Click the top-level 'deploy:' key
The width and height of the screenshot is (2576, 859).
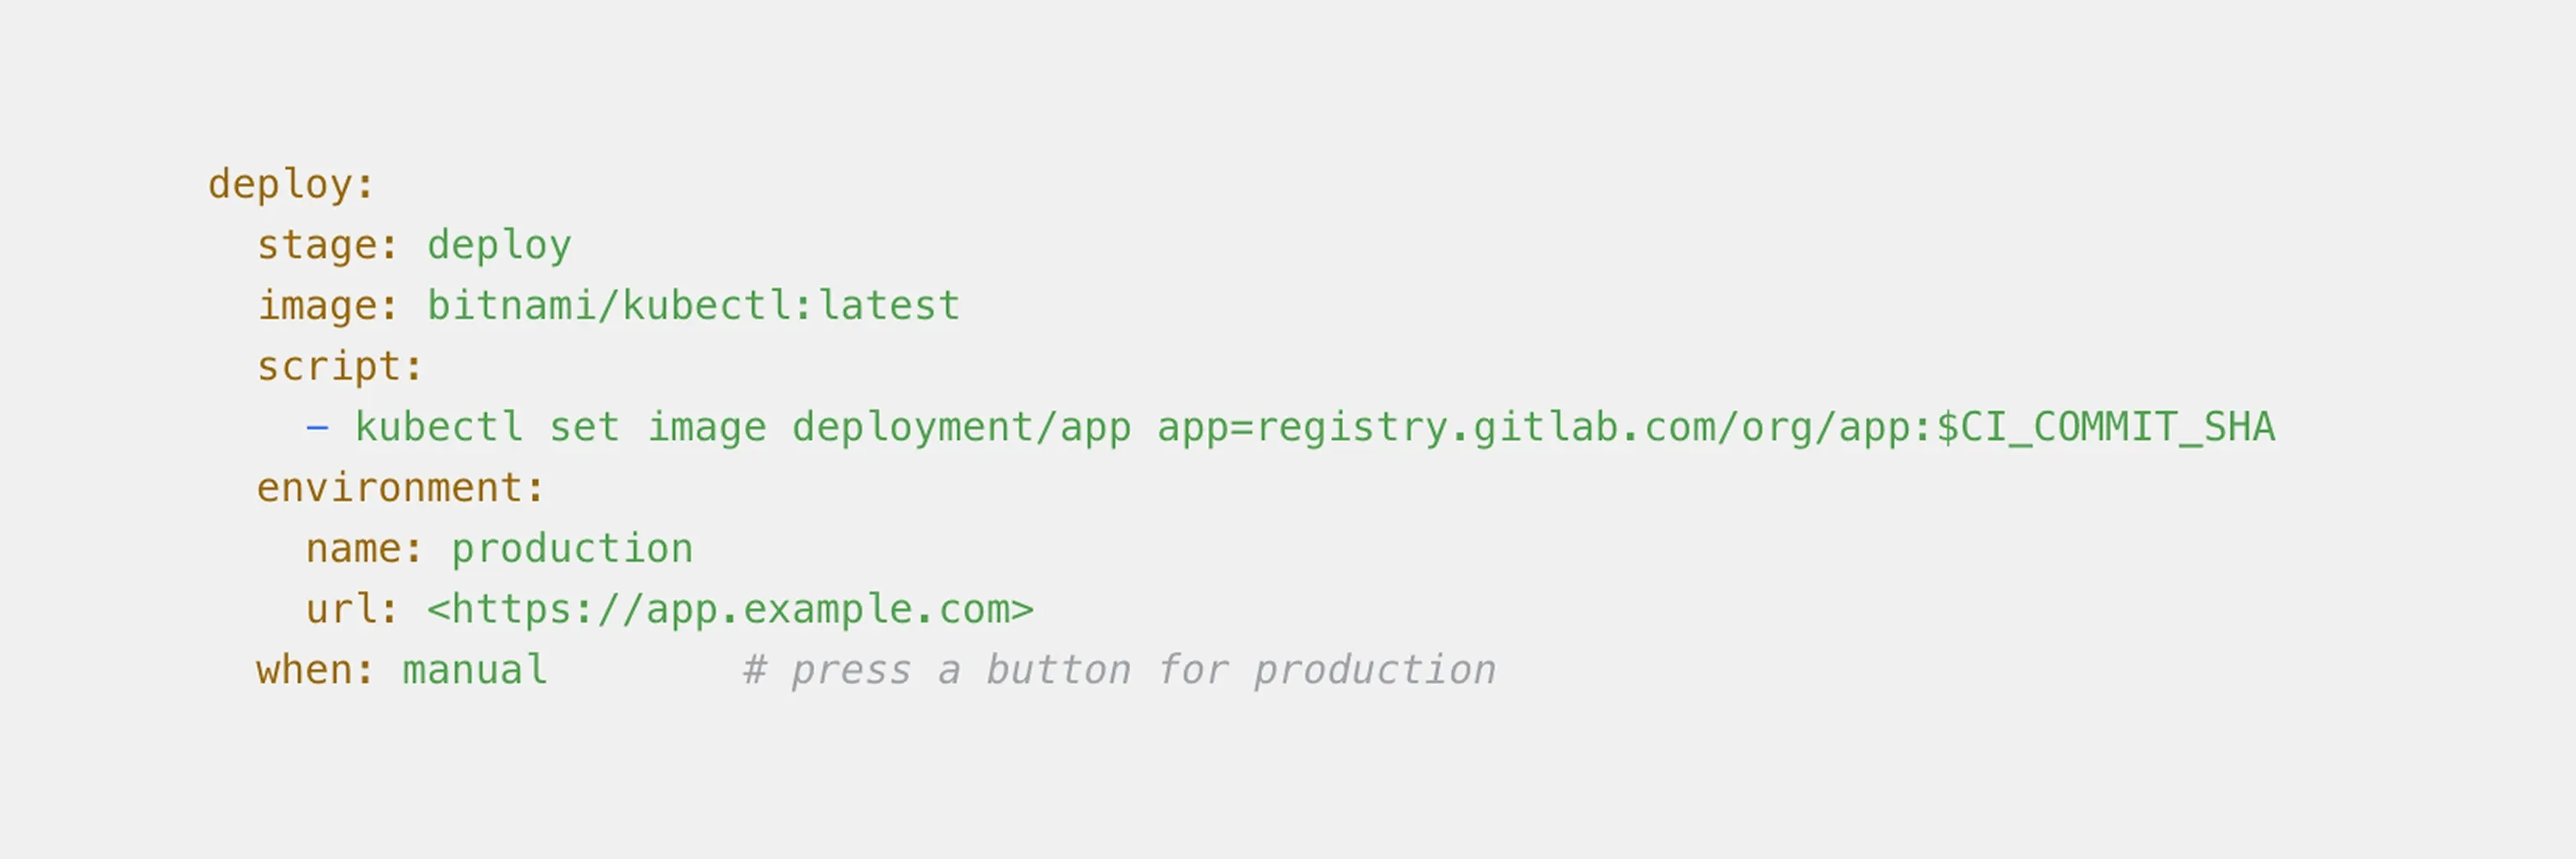tap(290, 185)
